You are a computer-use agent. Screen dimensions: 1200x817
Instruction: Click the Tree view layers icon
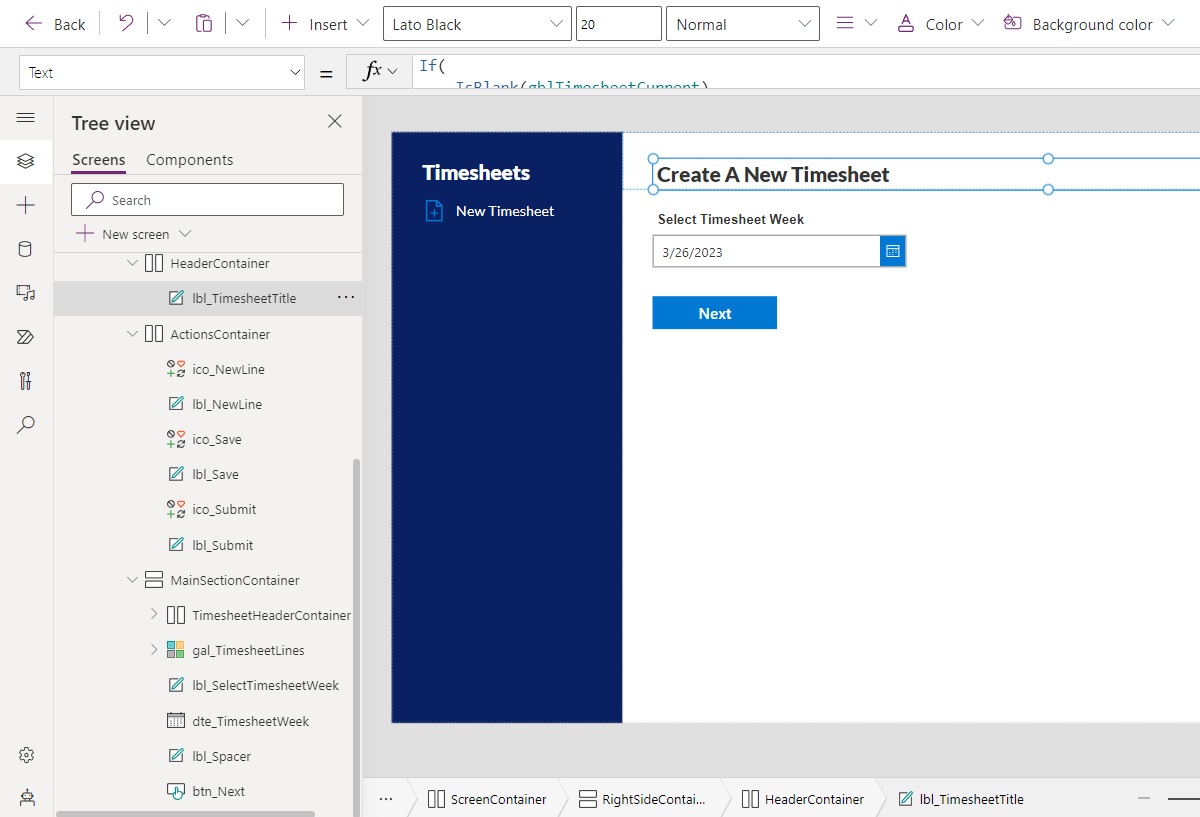[x=26, y=160]
